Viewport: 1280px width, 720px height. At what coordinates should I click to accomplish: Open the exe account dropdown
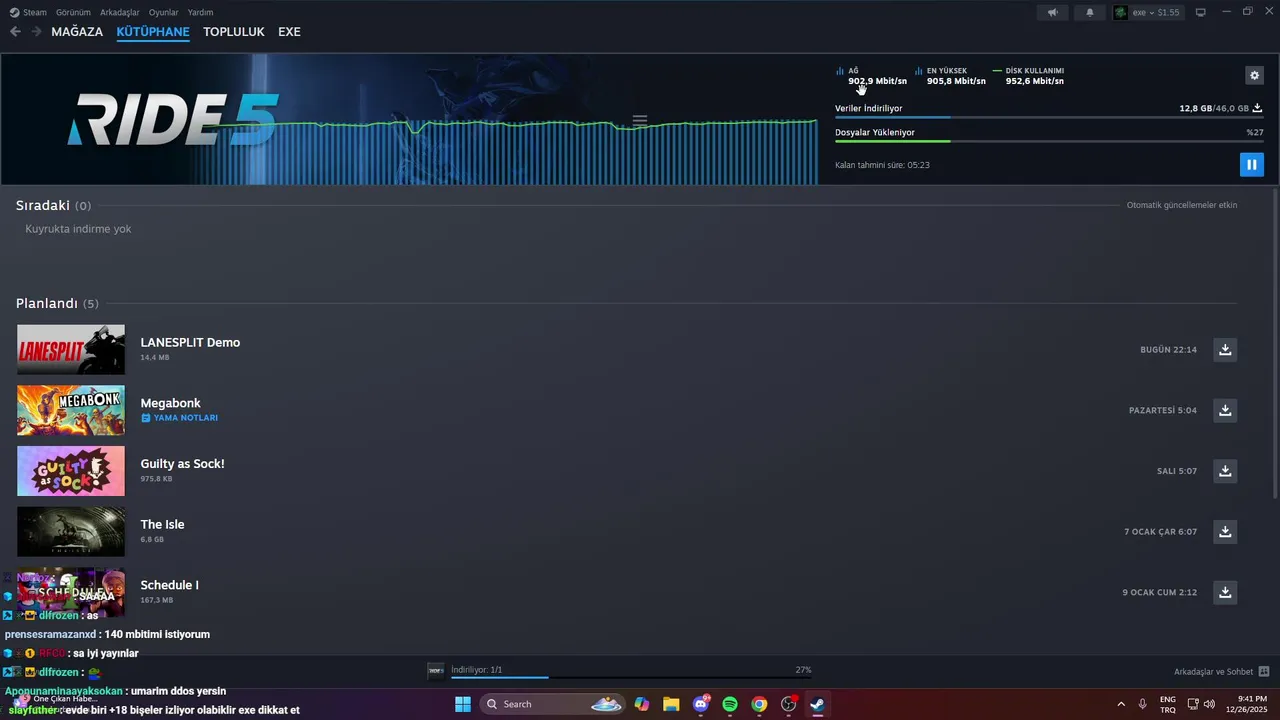[x=1147, y=12]
